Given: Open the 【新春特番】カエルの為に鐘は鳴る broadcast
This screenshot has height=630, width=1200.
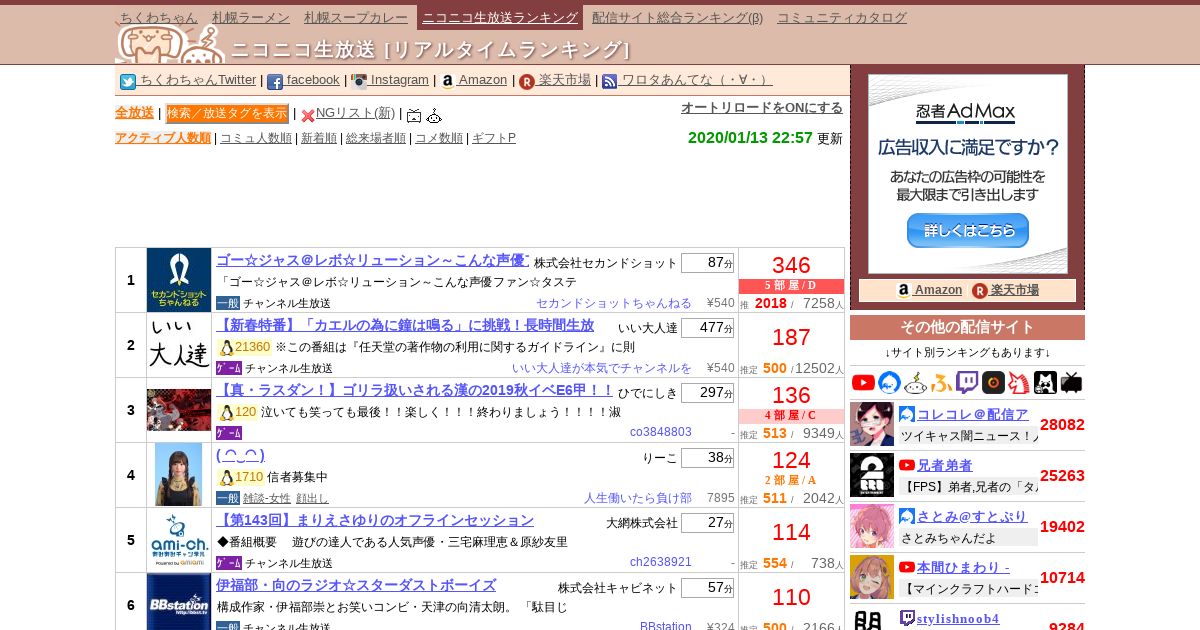Looking at the screenshot, I should pos(405,325).
